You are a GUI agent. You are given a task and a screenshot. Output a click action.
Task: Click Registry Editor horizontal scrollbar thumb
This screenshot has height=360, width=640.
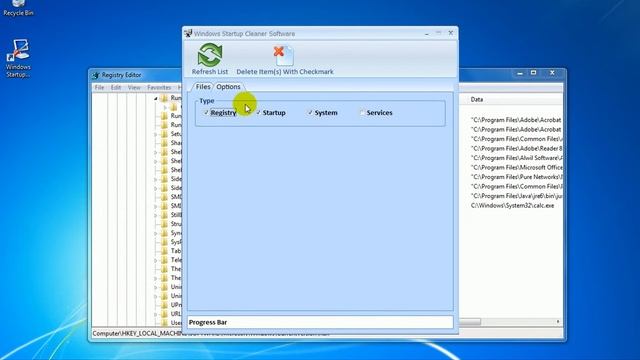coord(470,322)
